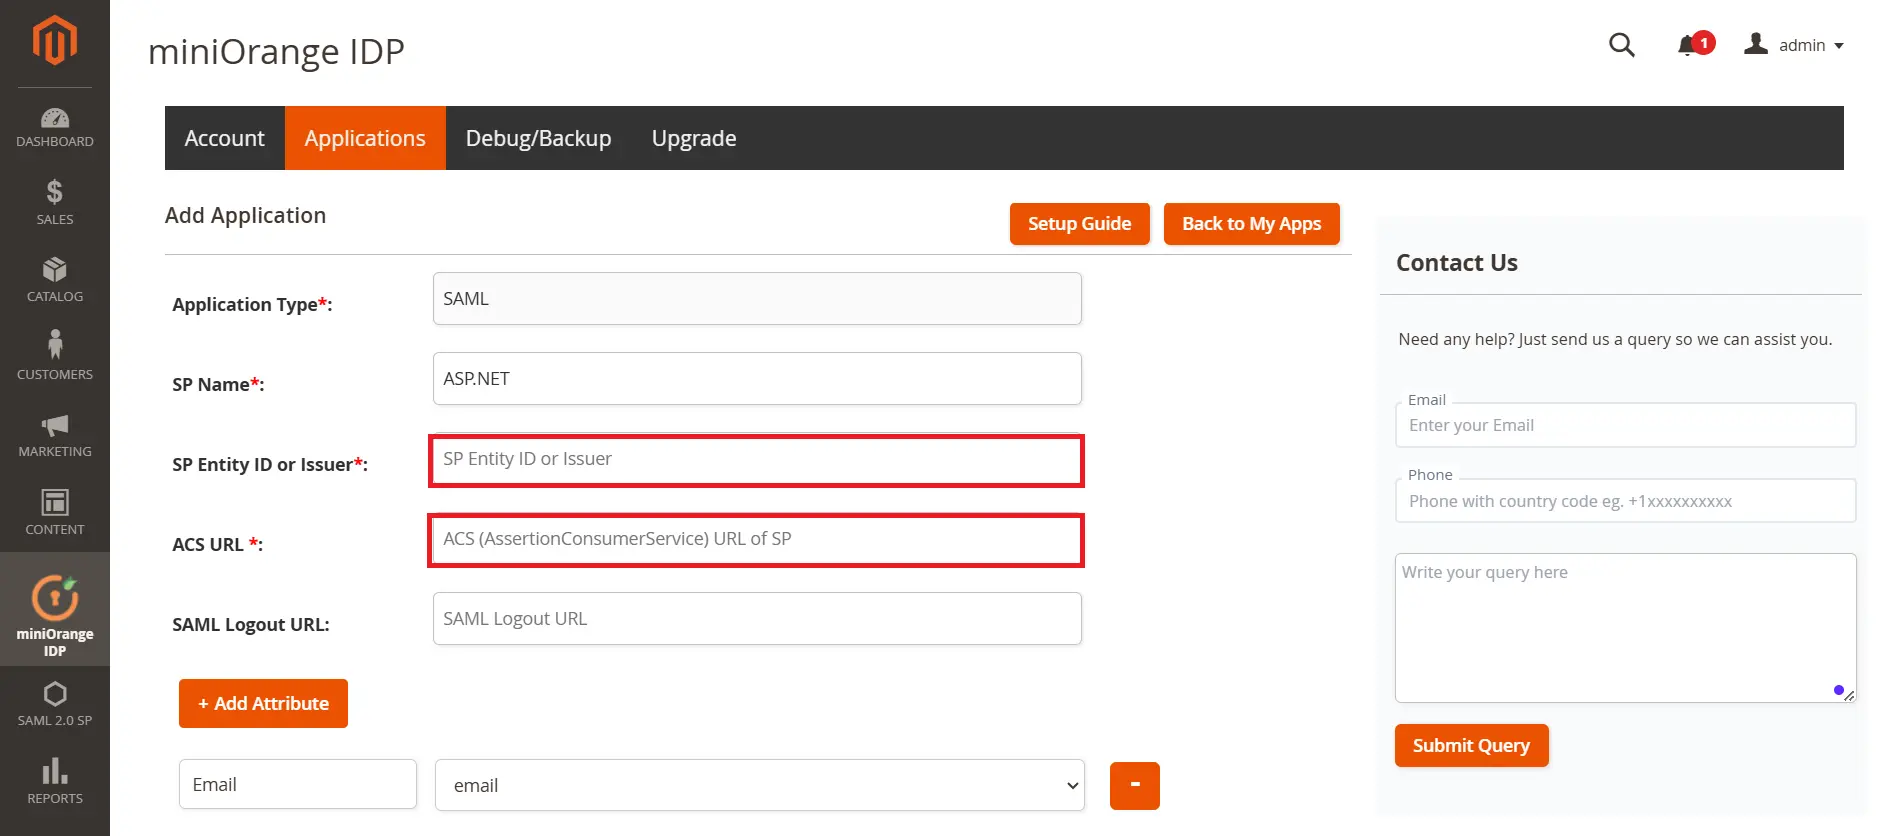Open the email attribute dropdown
1889x836 pixels.
(x=760, y=785)
